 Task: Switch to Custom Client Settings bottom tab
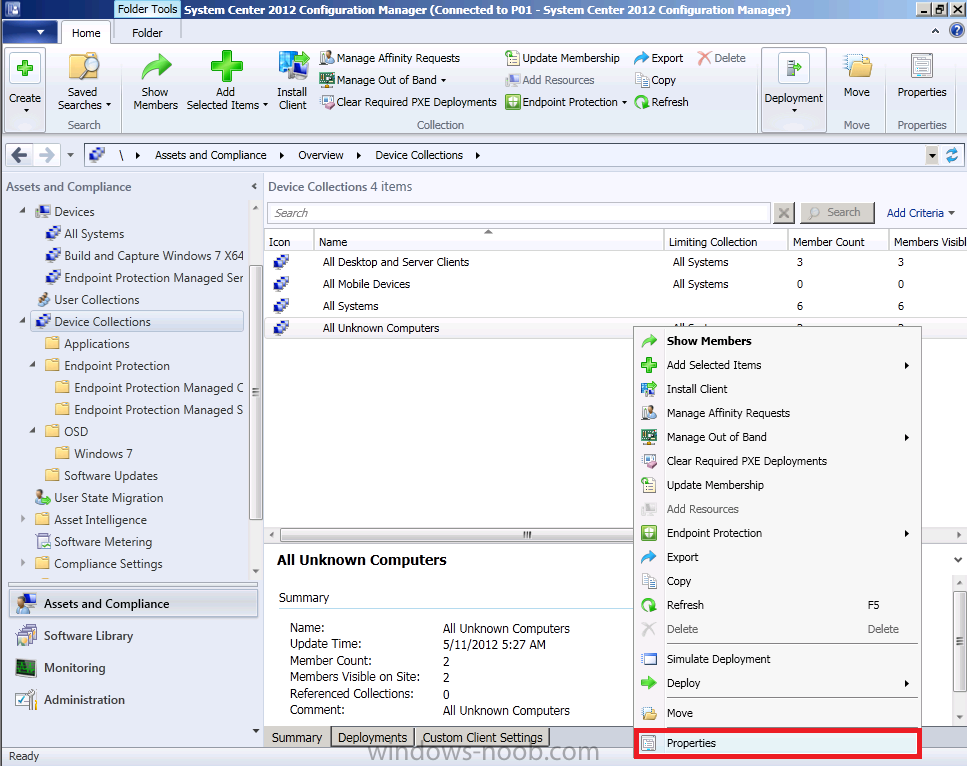pos(482,738)
